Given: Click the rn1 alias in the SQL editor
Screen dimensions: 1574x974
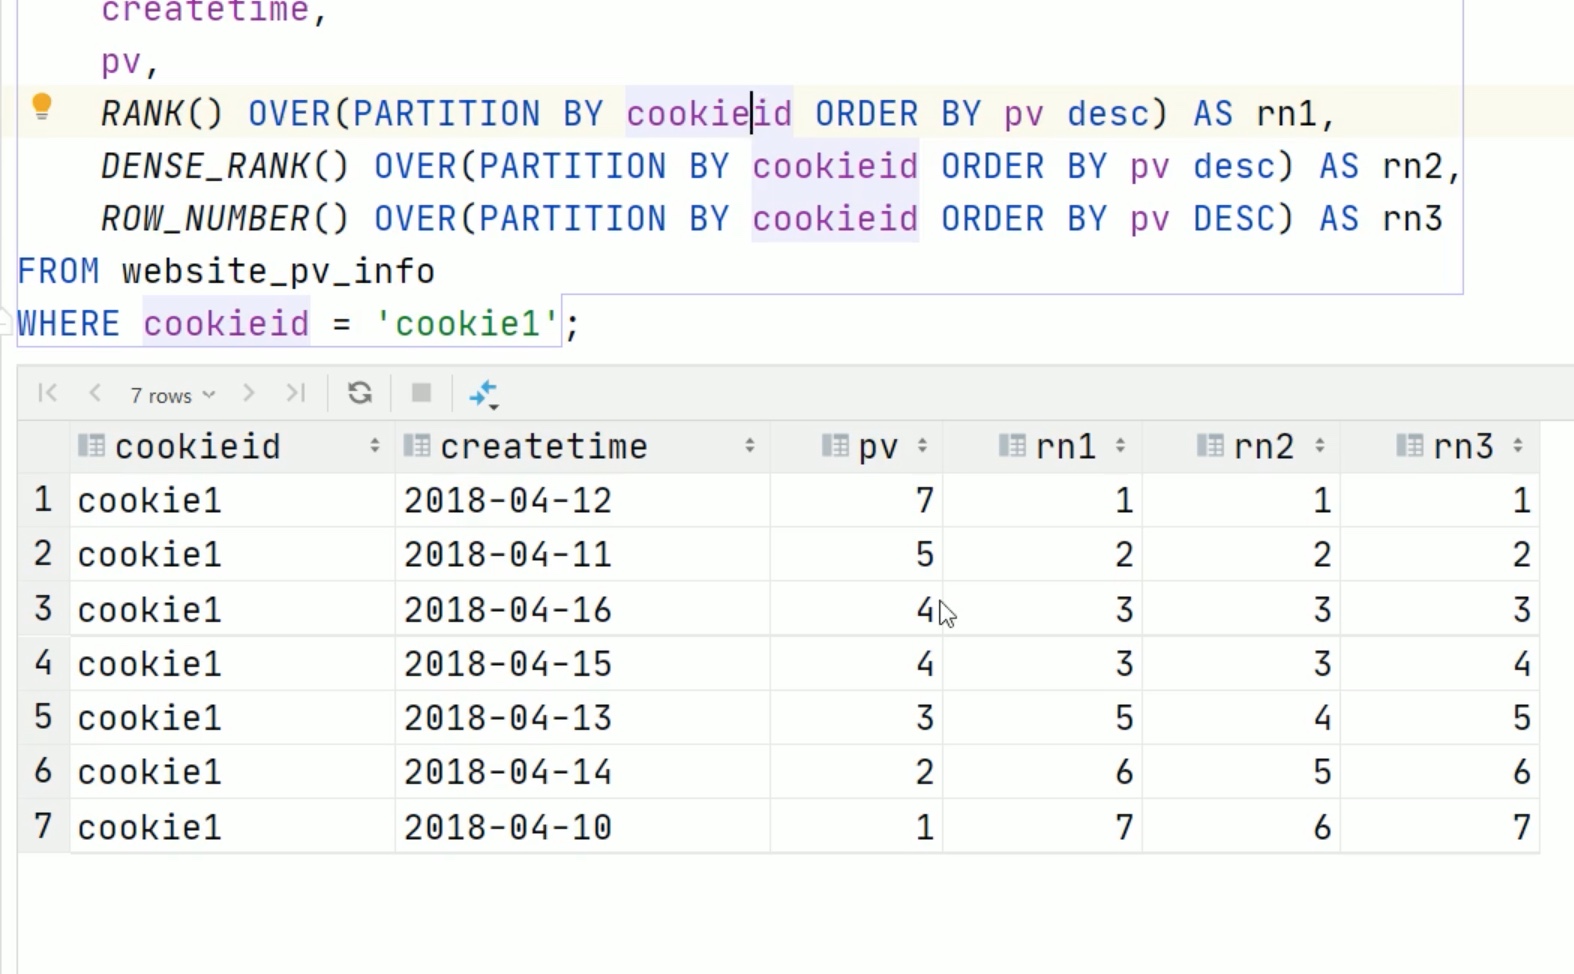Looking at the screenshot, I should pyautogui.click(x=1287, y=114).
